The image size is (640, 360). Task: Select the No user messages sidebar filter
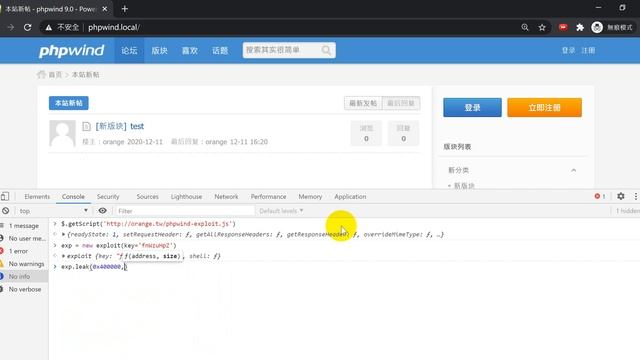click(24, 238)
